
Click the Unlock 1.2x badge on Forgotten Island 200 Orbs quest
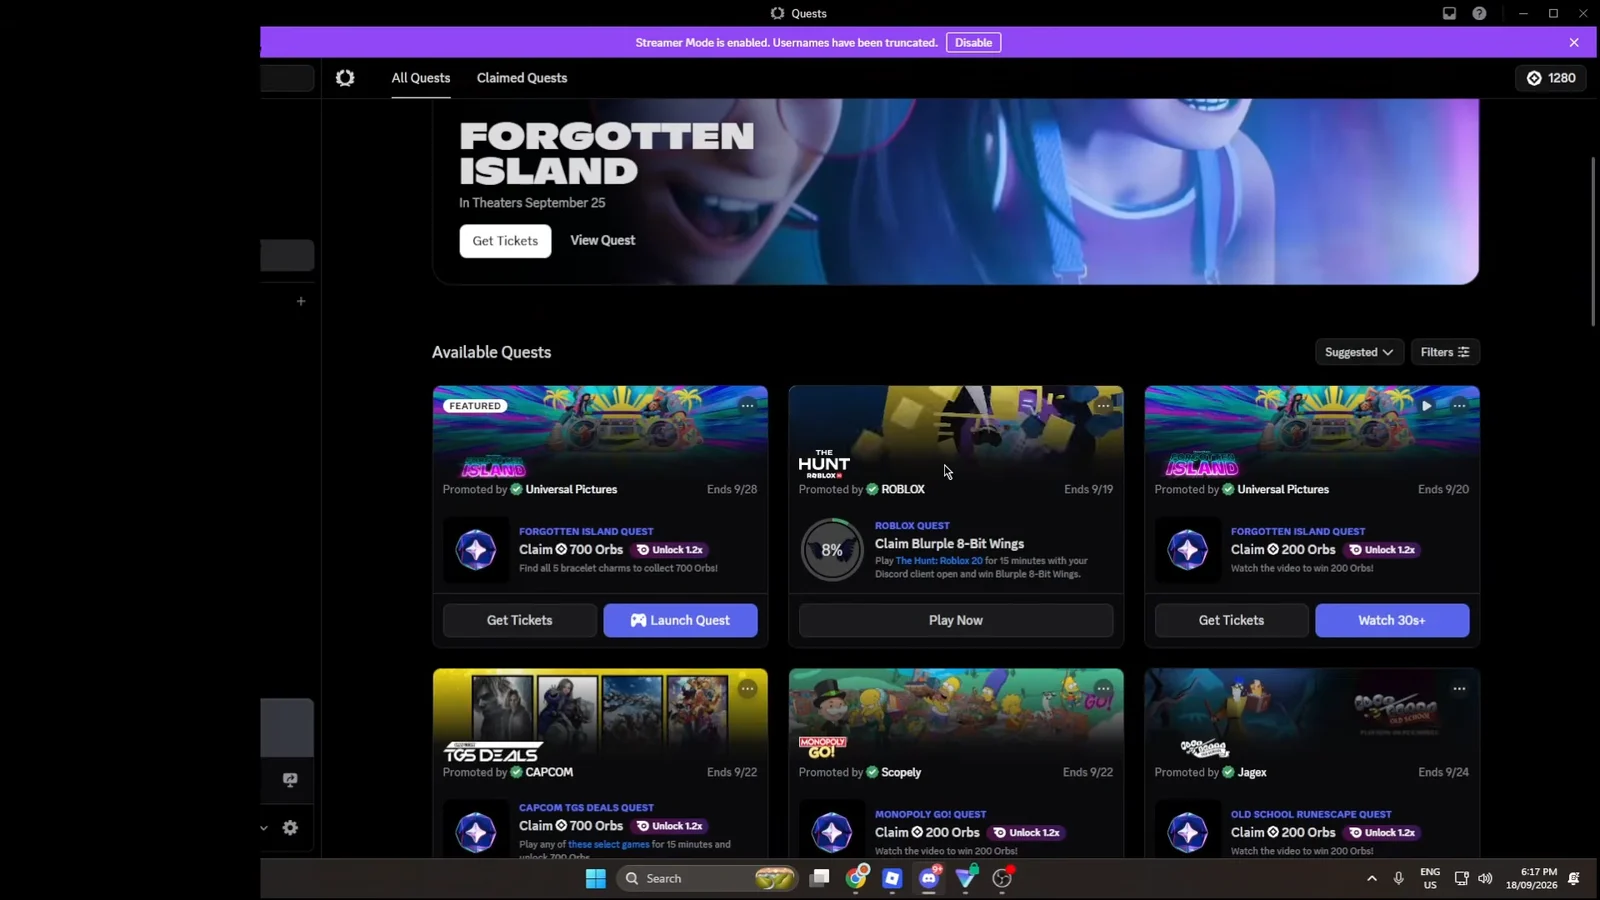(x=1383, y=550)
